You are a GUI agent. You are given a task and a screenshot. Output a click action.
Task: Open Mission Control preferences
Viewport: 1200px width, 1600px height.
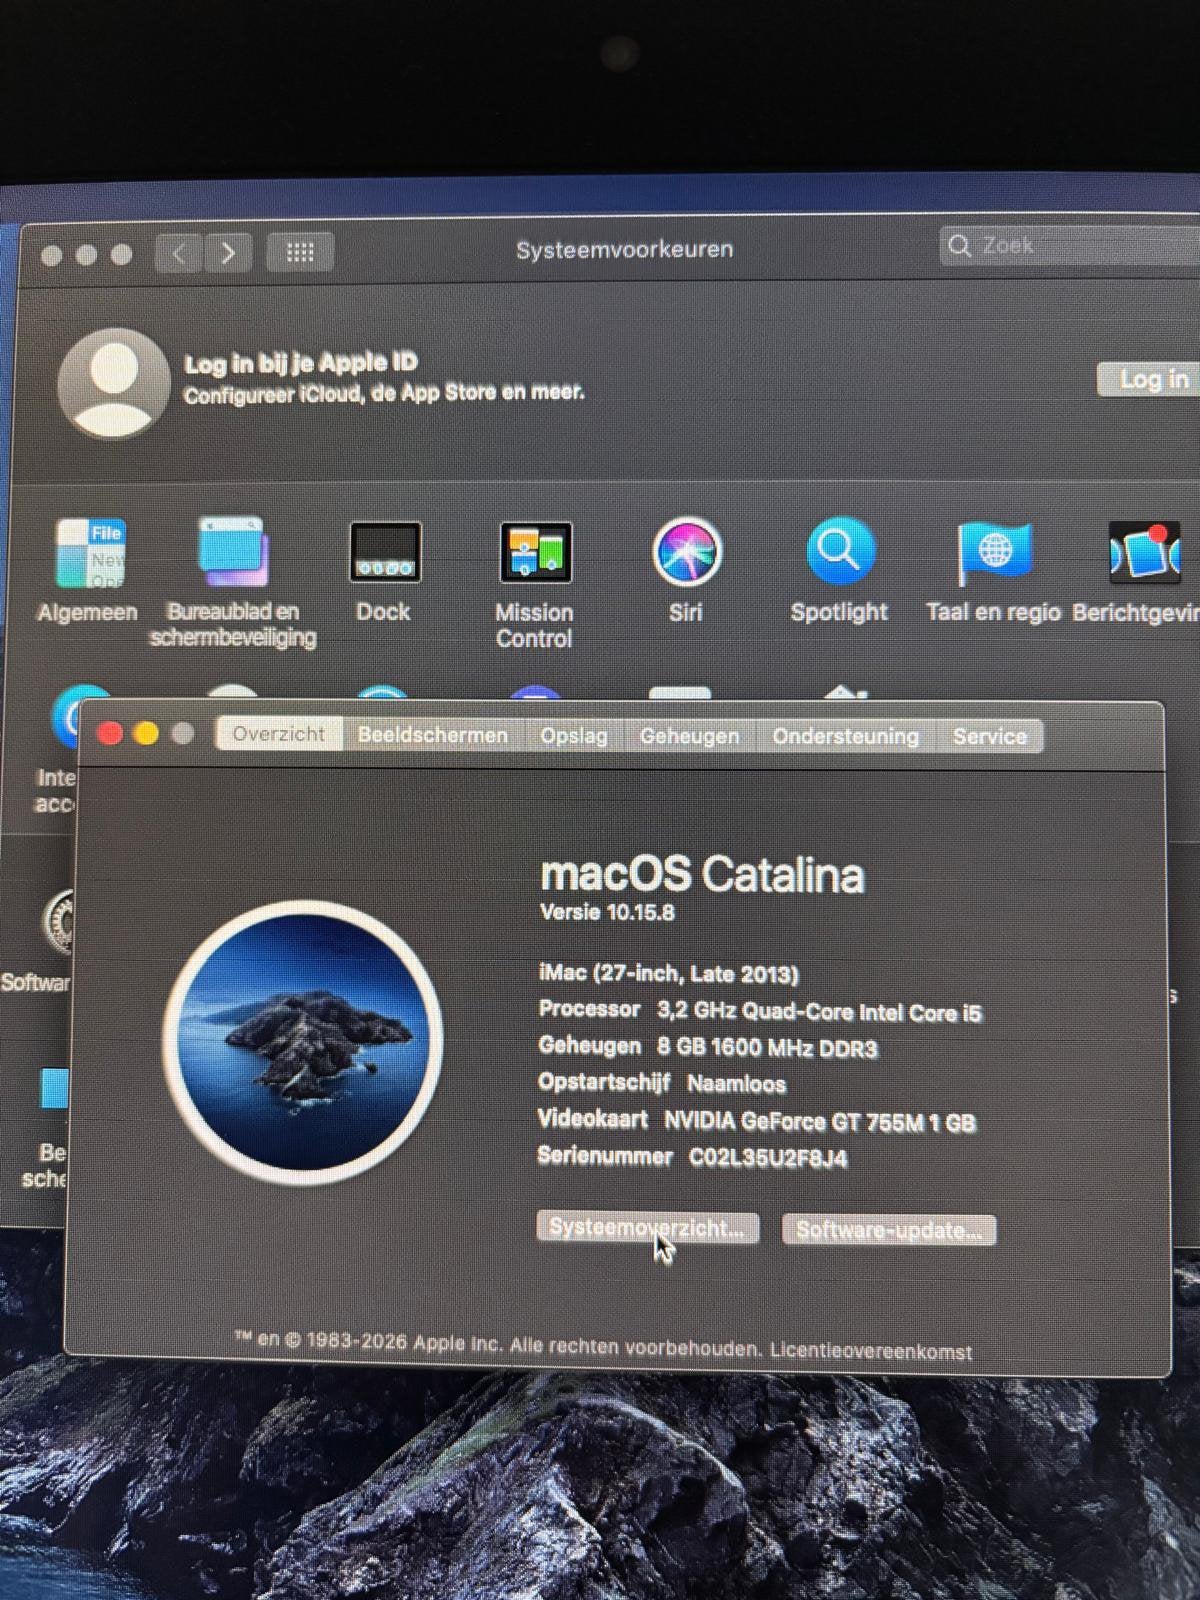point(534,583)
